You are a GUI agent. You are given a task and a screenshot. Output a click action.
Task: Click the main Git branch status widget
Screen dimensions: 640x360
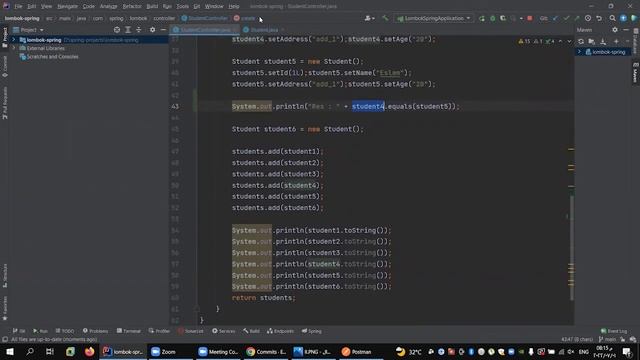(607, 339)
